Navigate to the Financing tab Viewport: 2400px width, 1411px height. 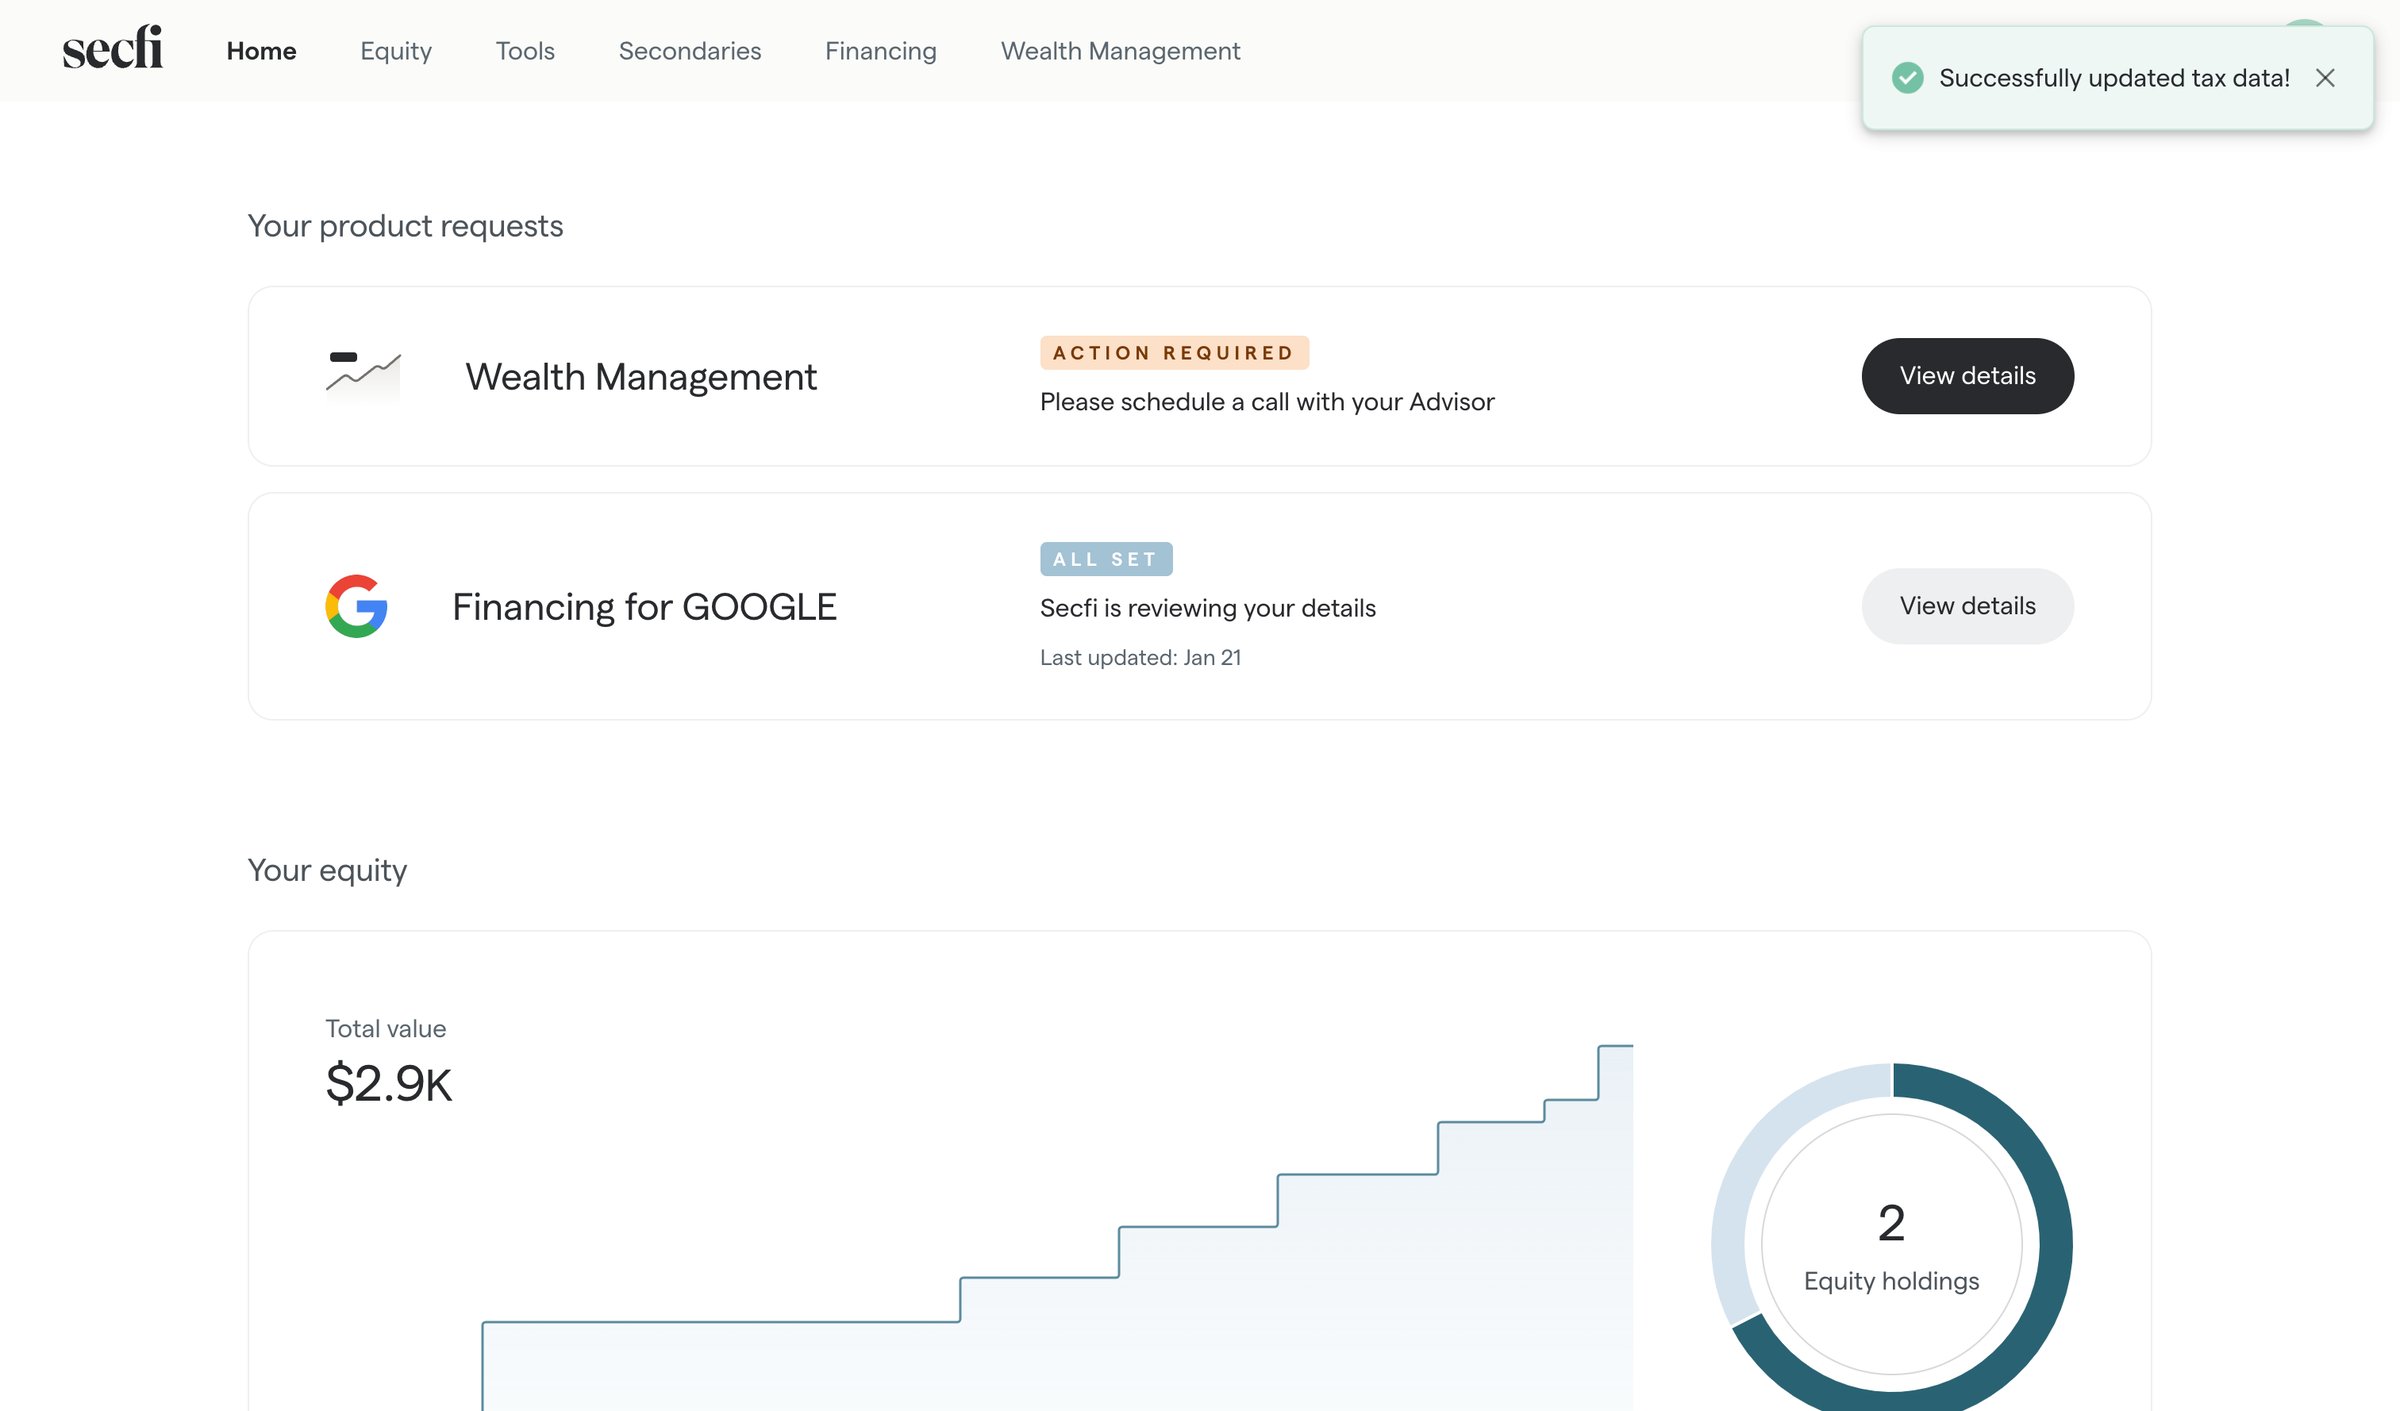pos(881,51)
